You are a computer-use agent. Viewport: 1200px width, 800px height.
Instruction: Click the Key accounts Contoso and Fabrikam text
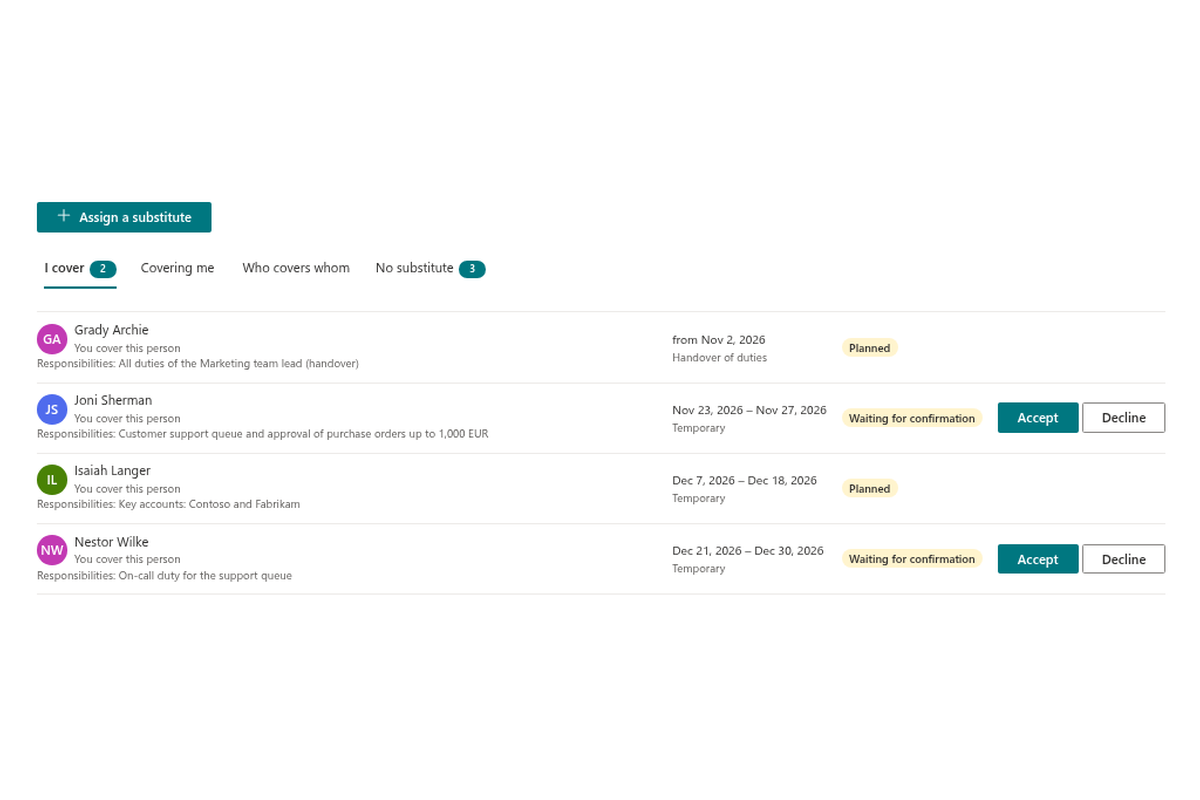click(x=168, y=504)
